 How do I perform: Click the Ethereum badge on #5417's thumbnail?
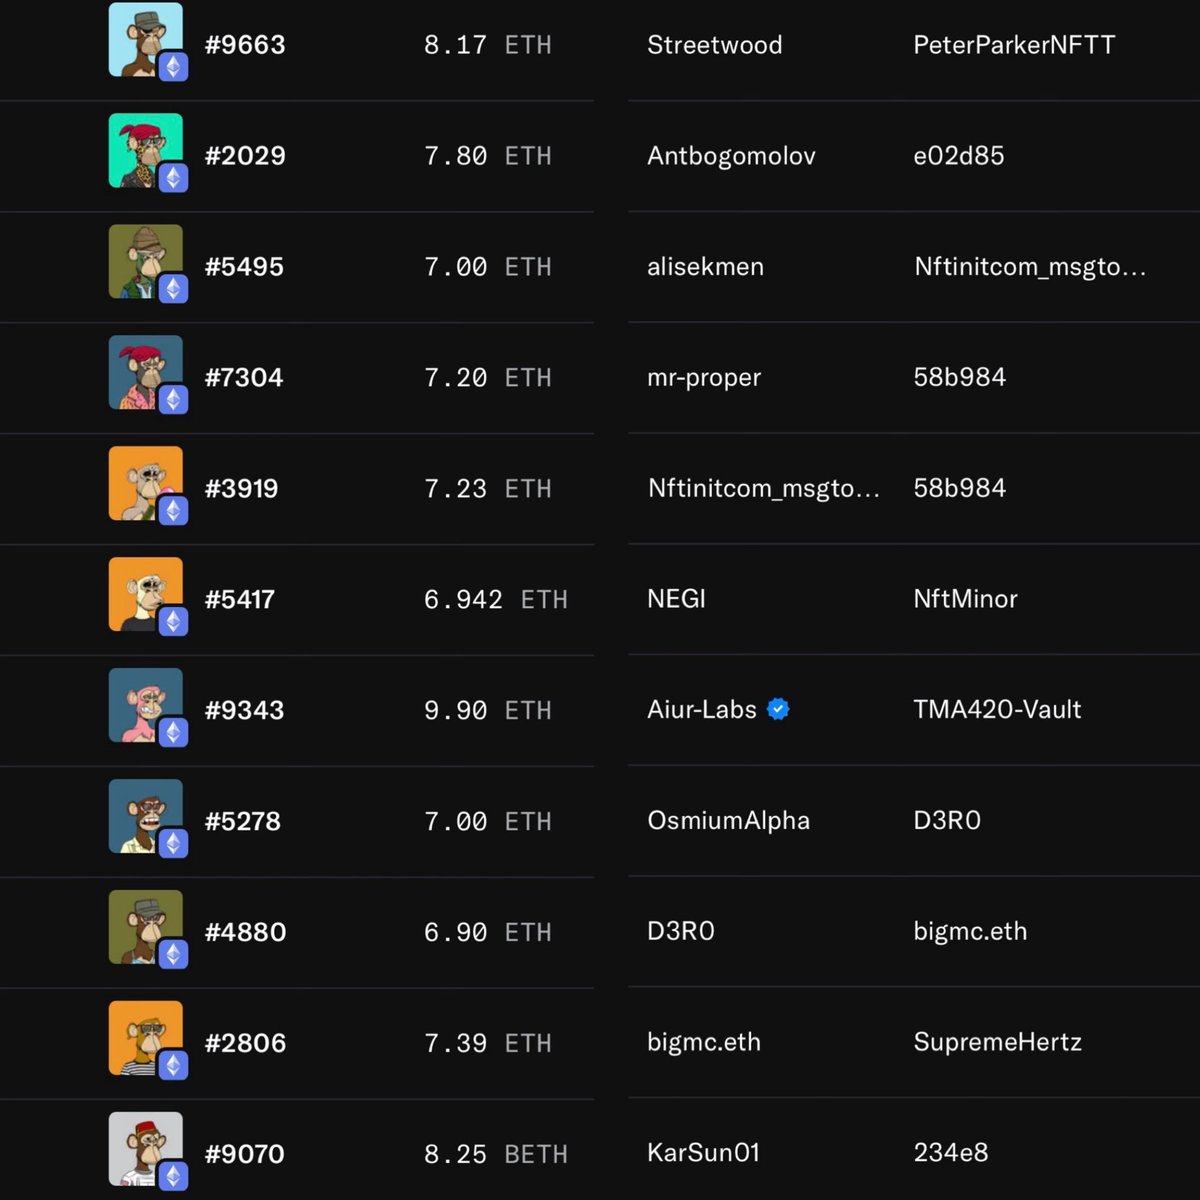click(173, 622)
